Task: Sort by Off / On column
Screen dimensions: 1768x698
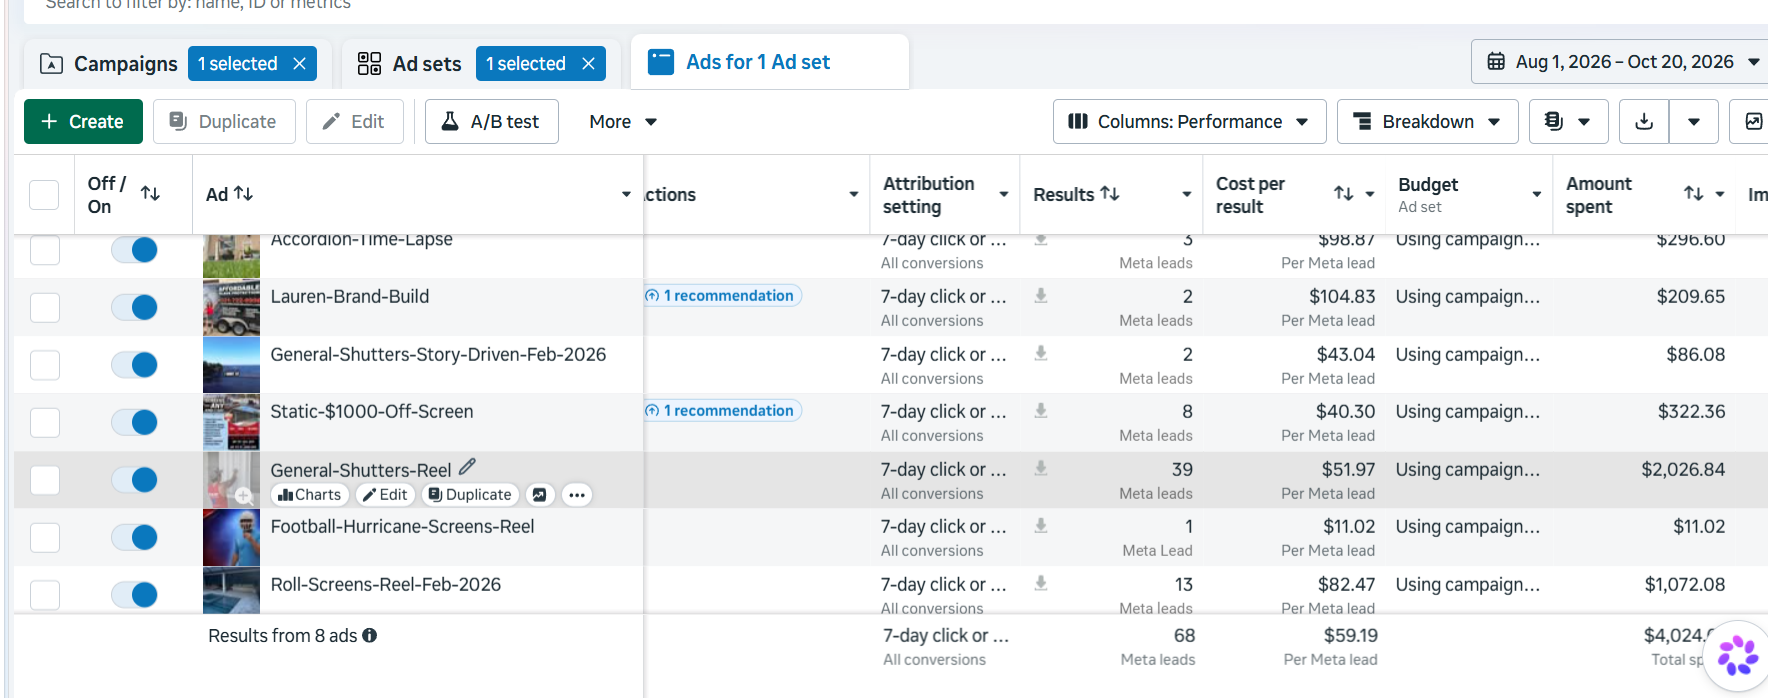Action: pos(150,193)
